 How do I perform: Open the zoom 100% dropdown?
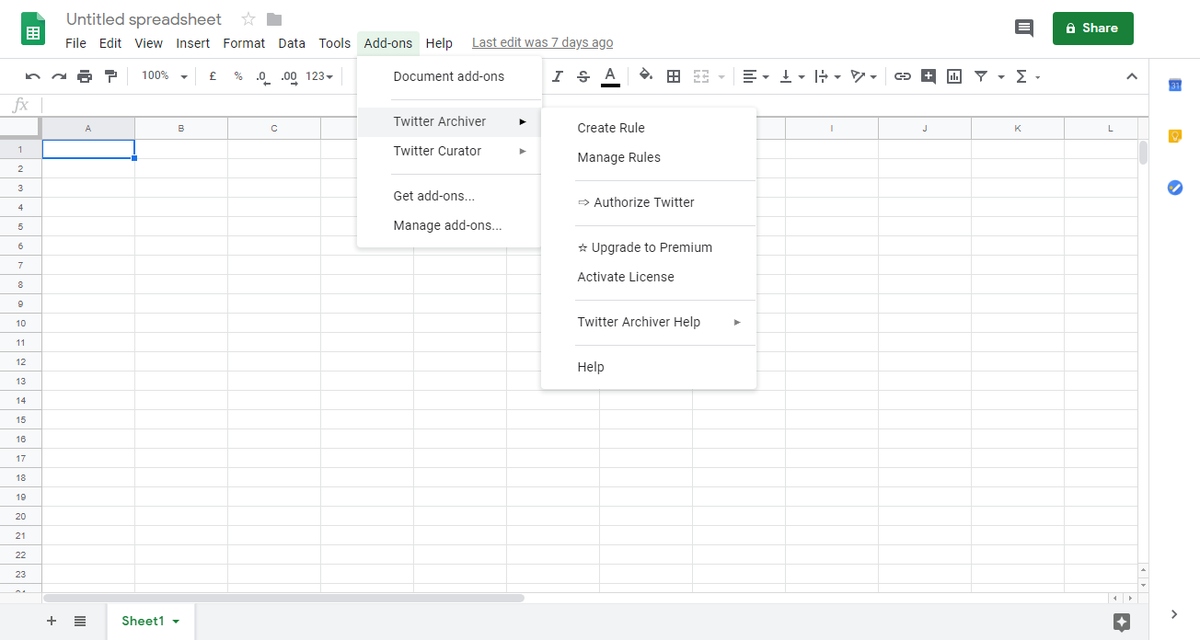164,76
